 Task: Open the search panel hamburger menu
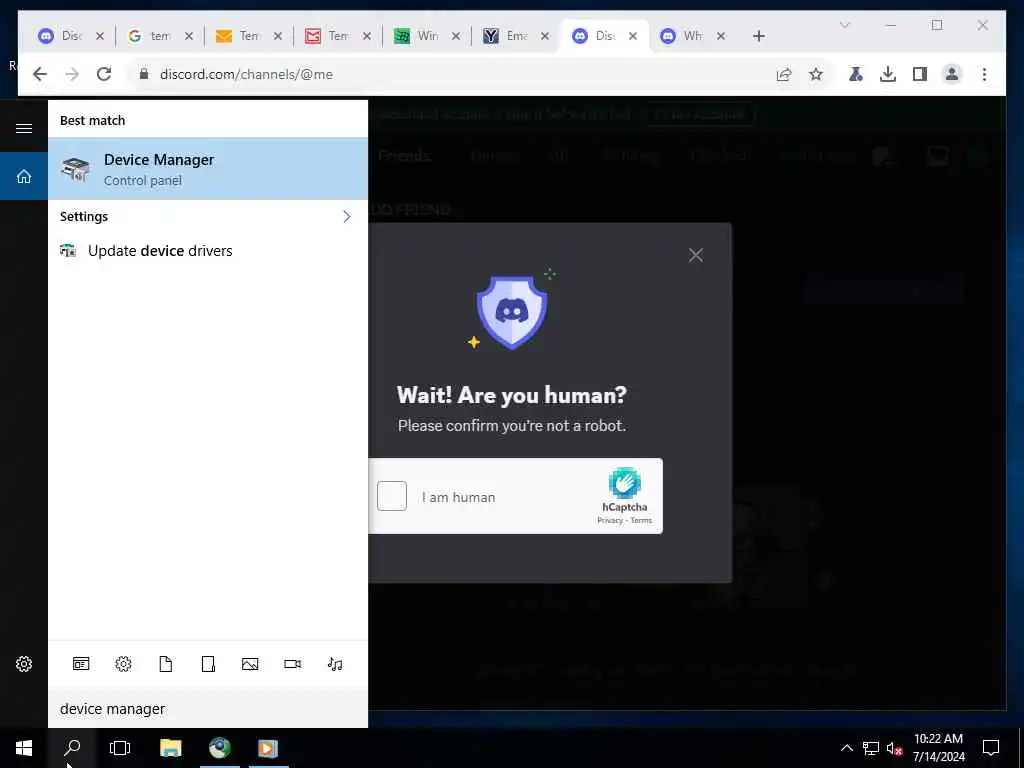24,128
